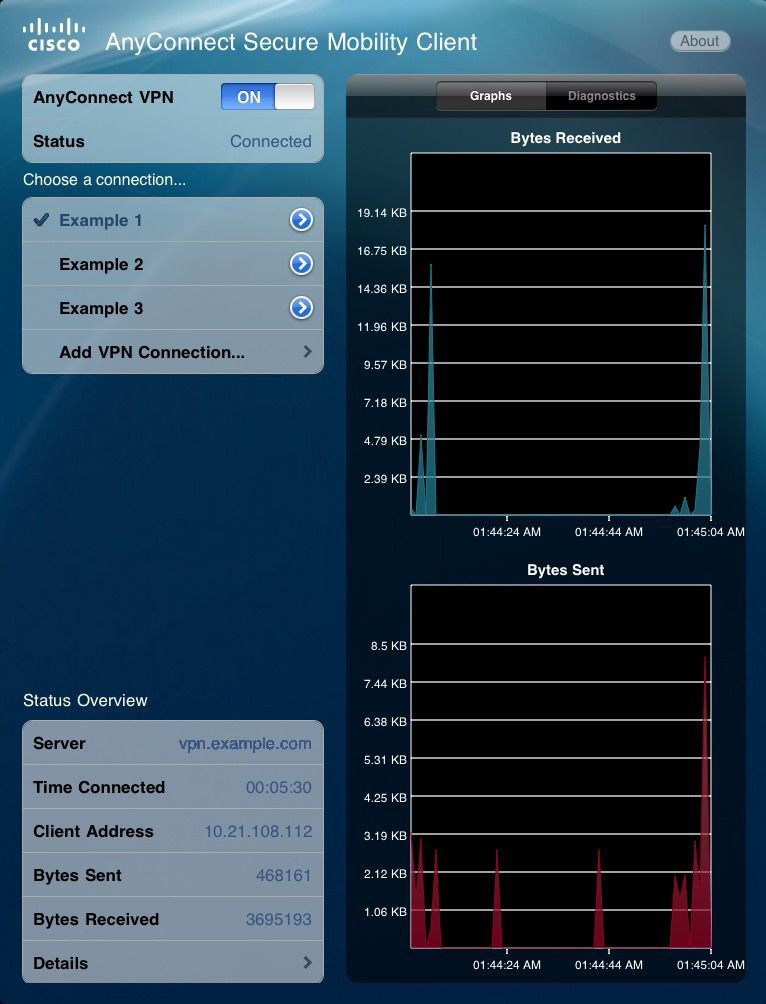Click the checkmark beside Example 1
Viewport: 766px width, 1004px height.
click(41, 220)
